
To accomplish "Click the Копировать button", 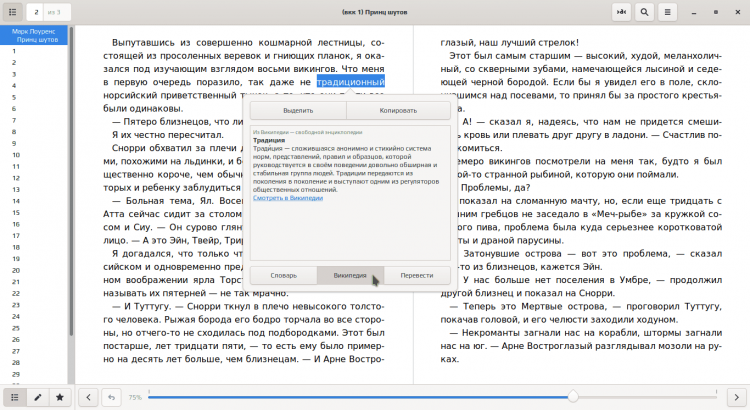I will 398,109.
